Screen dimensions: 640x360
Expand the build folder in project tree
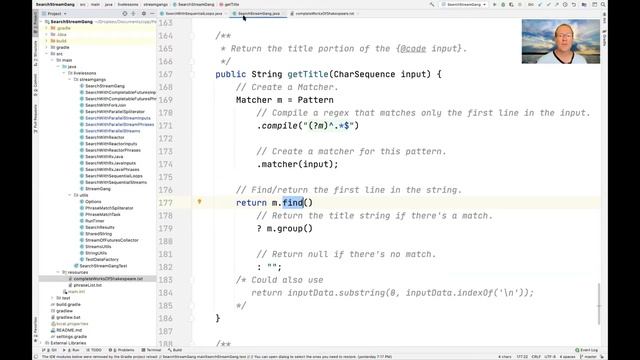[46, 41]
